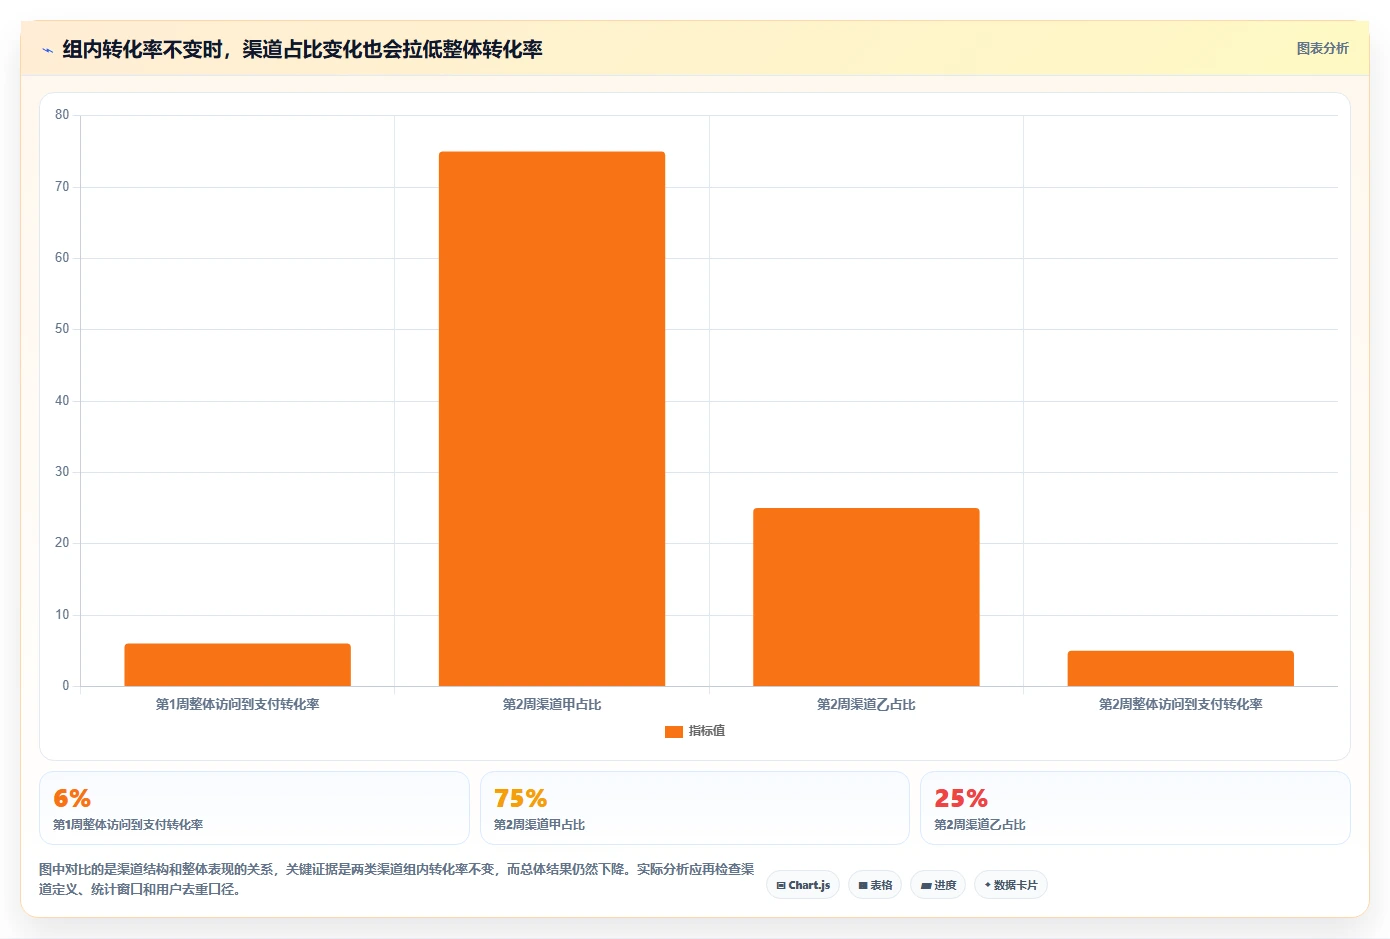The width and height of the screenshot is (1390, 939).
Task: Click the 75% stat value
Action: coord(520,798)
